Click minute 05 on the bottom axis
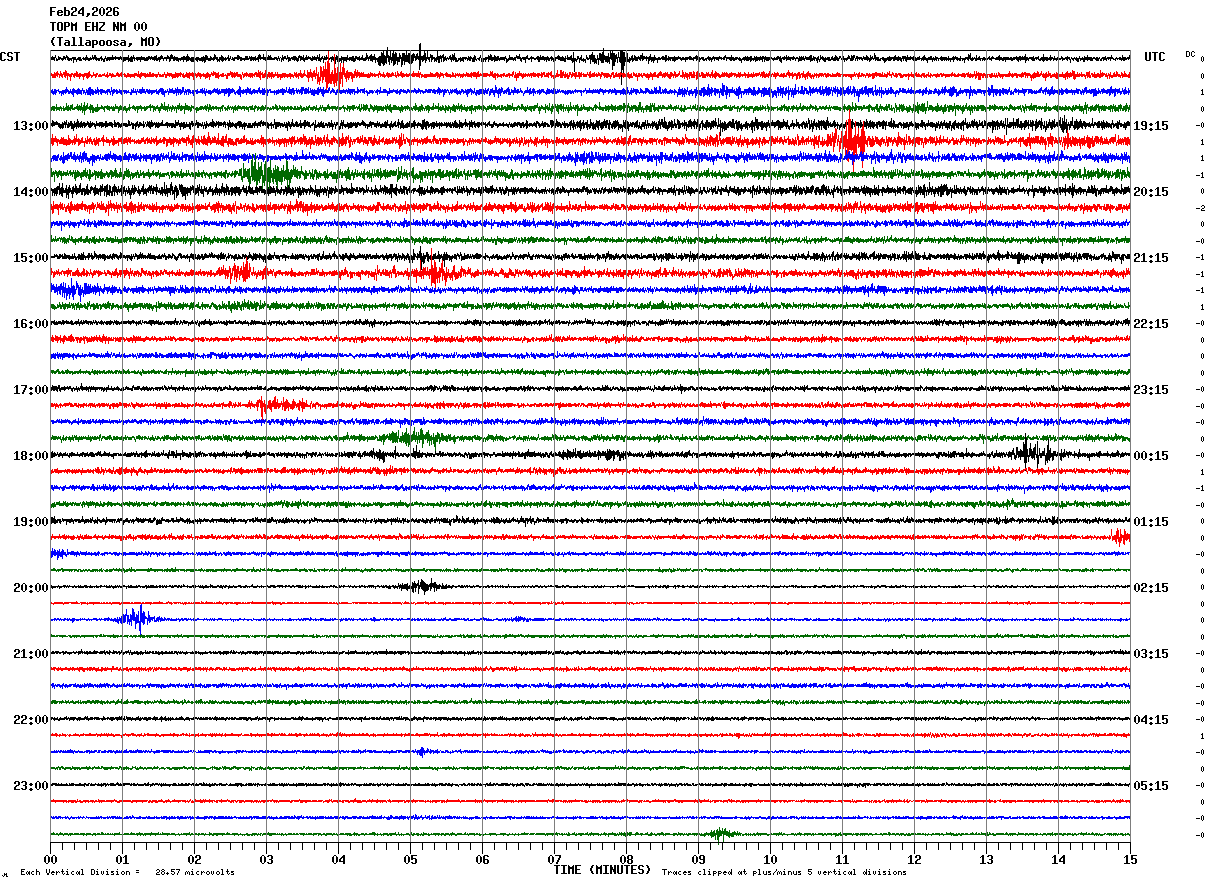 (x=410, y=859)
